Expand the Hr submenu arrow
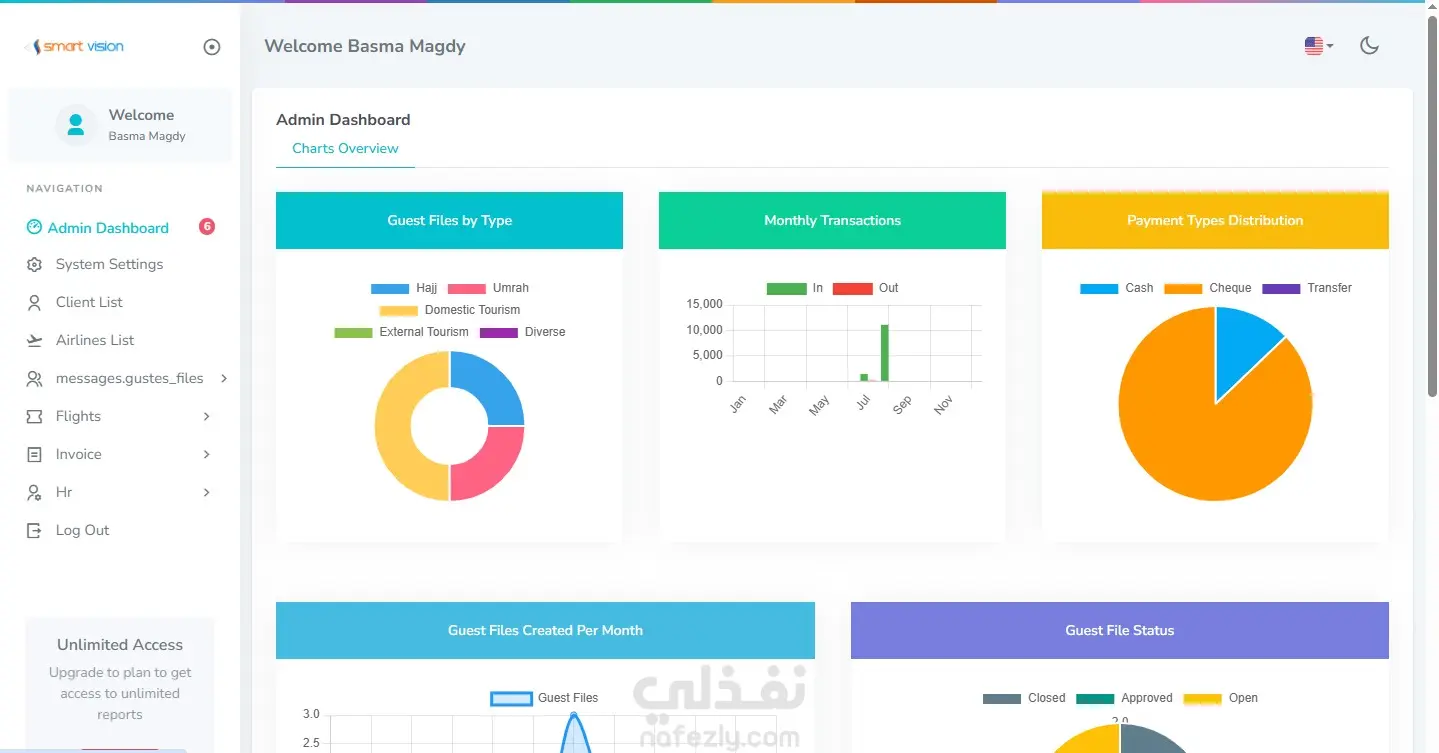 [x=207, y=493]
